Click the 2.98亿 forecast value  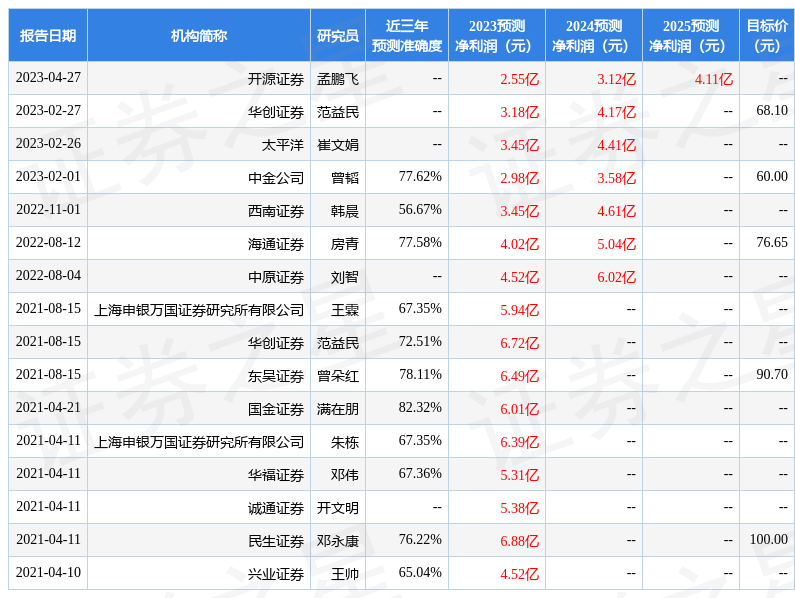[x=519, y=178]
